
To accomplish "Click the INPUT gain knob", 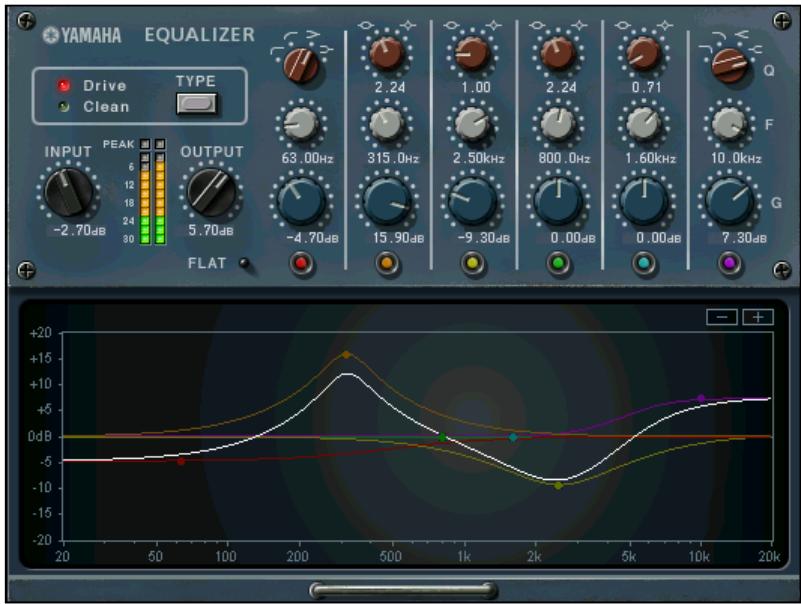I will coord(68,192).
